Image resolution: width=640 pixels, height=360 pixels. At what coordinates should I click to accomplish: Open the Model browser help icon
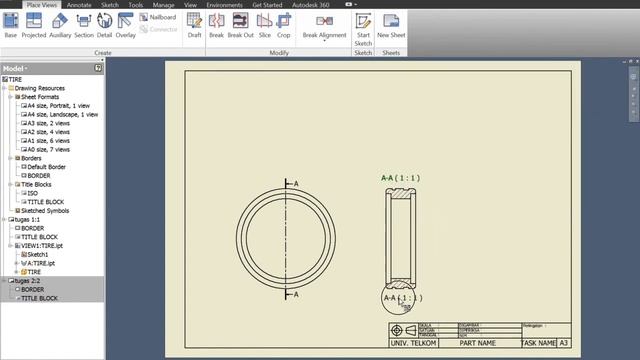pyautogui.click(x=98, y=68)
